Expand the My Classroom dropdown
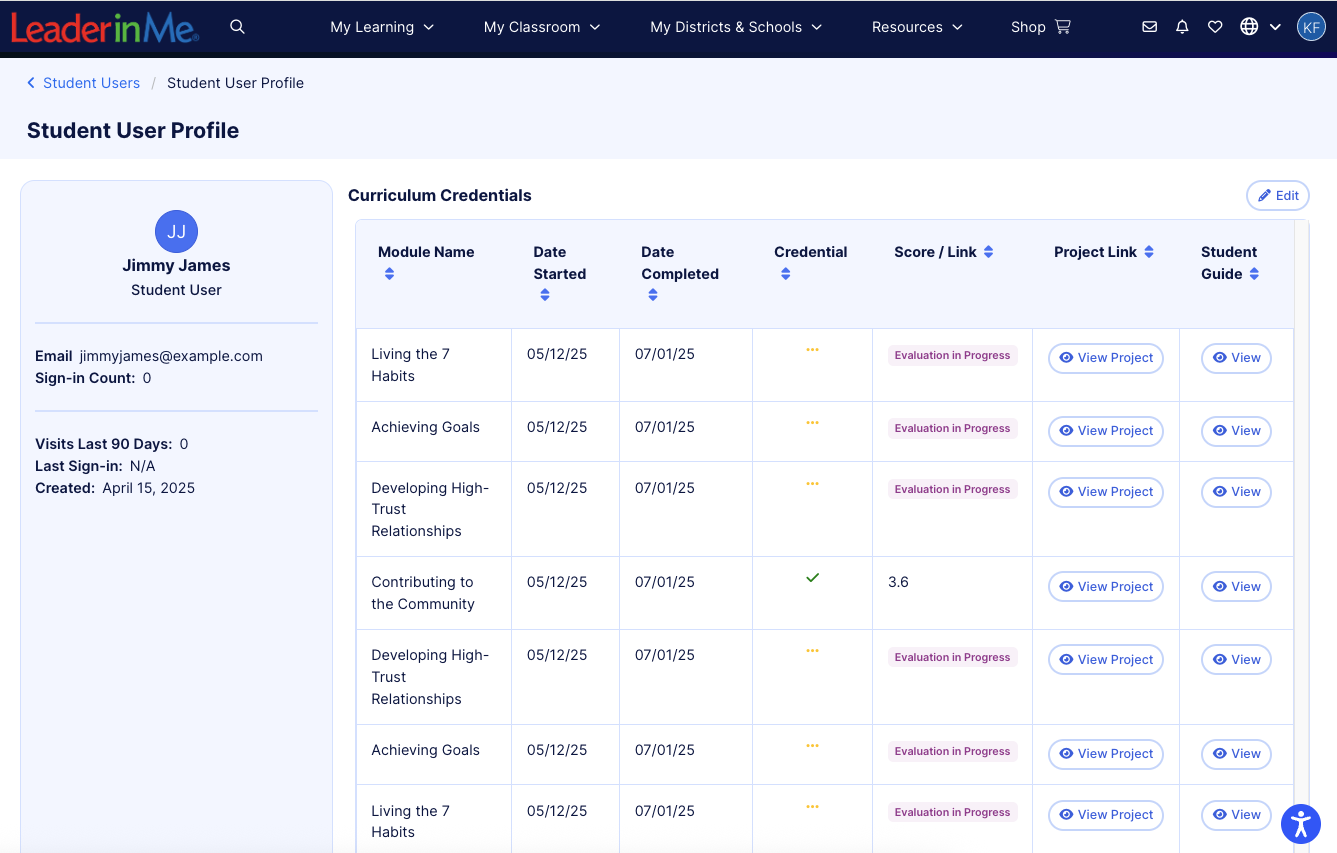The width and height of the screenshot is (1337, 853). pyautogui.click(x=542, y=27)
